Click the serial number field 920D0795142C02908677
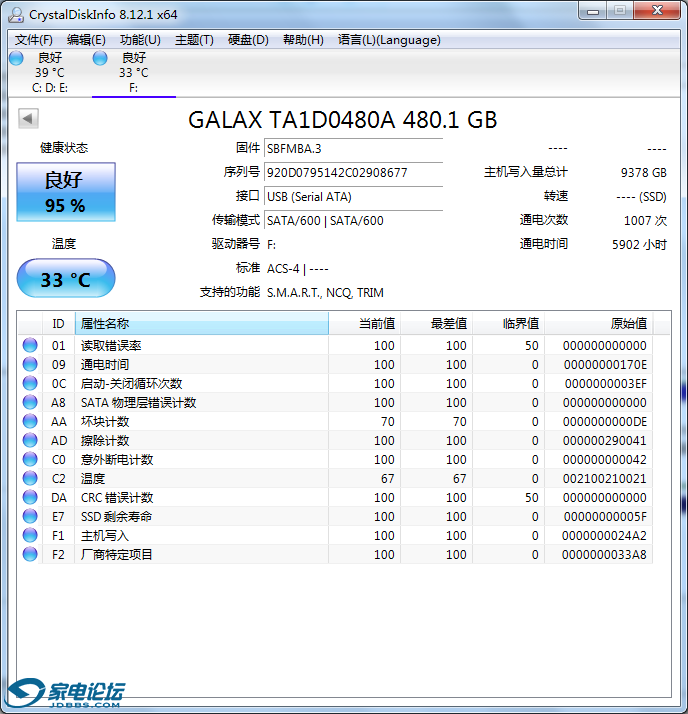The width and height of the screenshot is (688, 714). click(x=353, y=173)
